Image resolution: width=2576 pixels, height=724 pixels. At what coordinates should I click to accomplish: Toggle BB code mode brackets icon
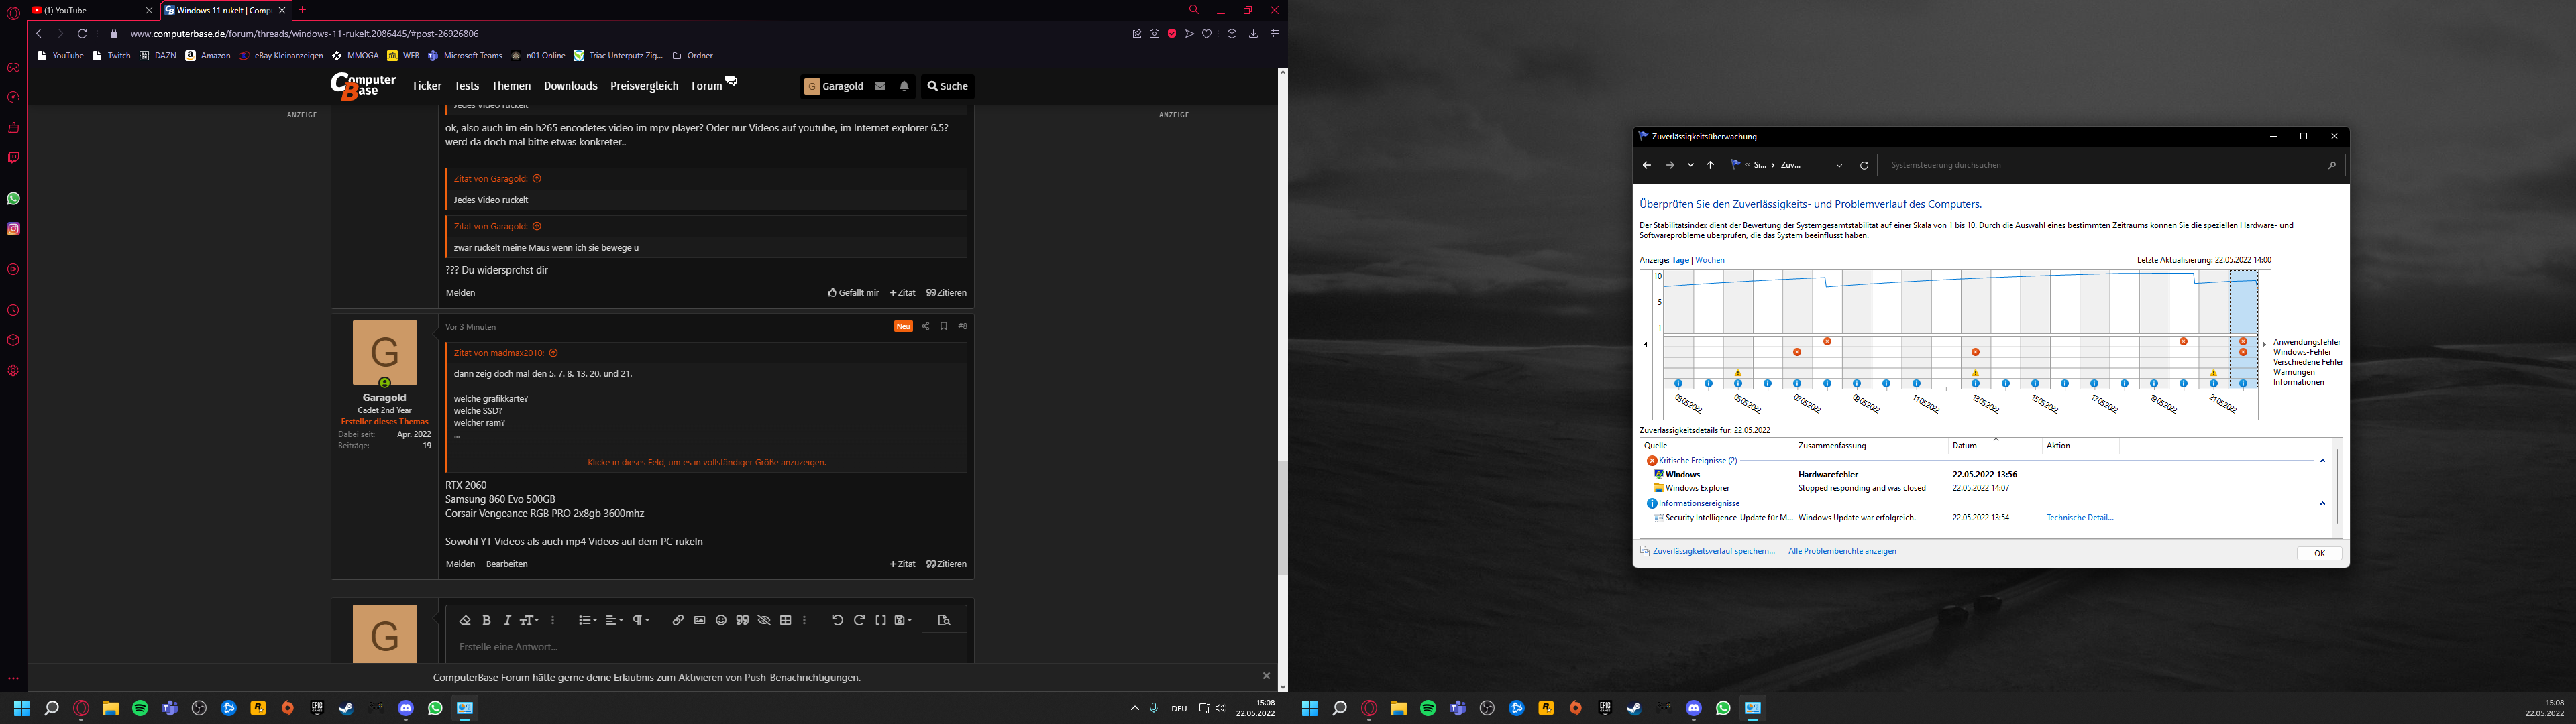(x=881, y=620)
